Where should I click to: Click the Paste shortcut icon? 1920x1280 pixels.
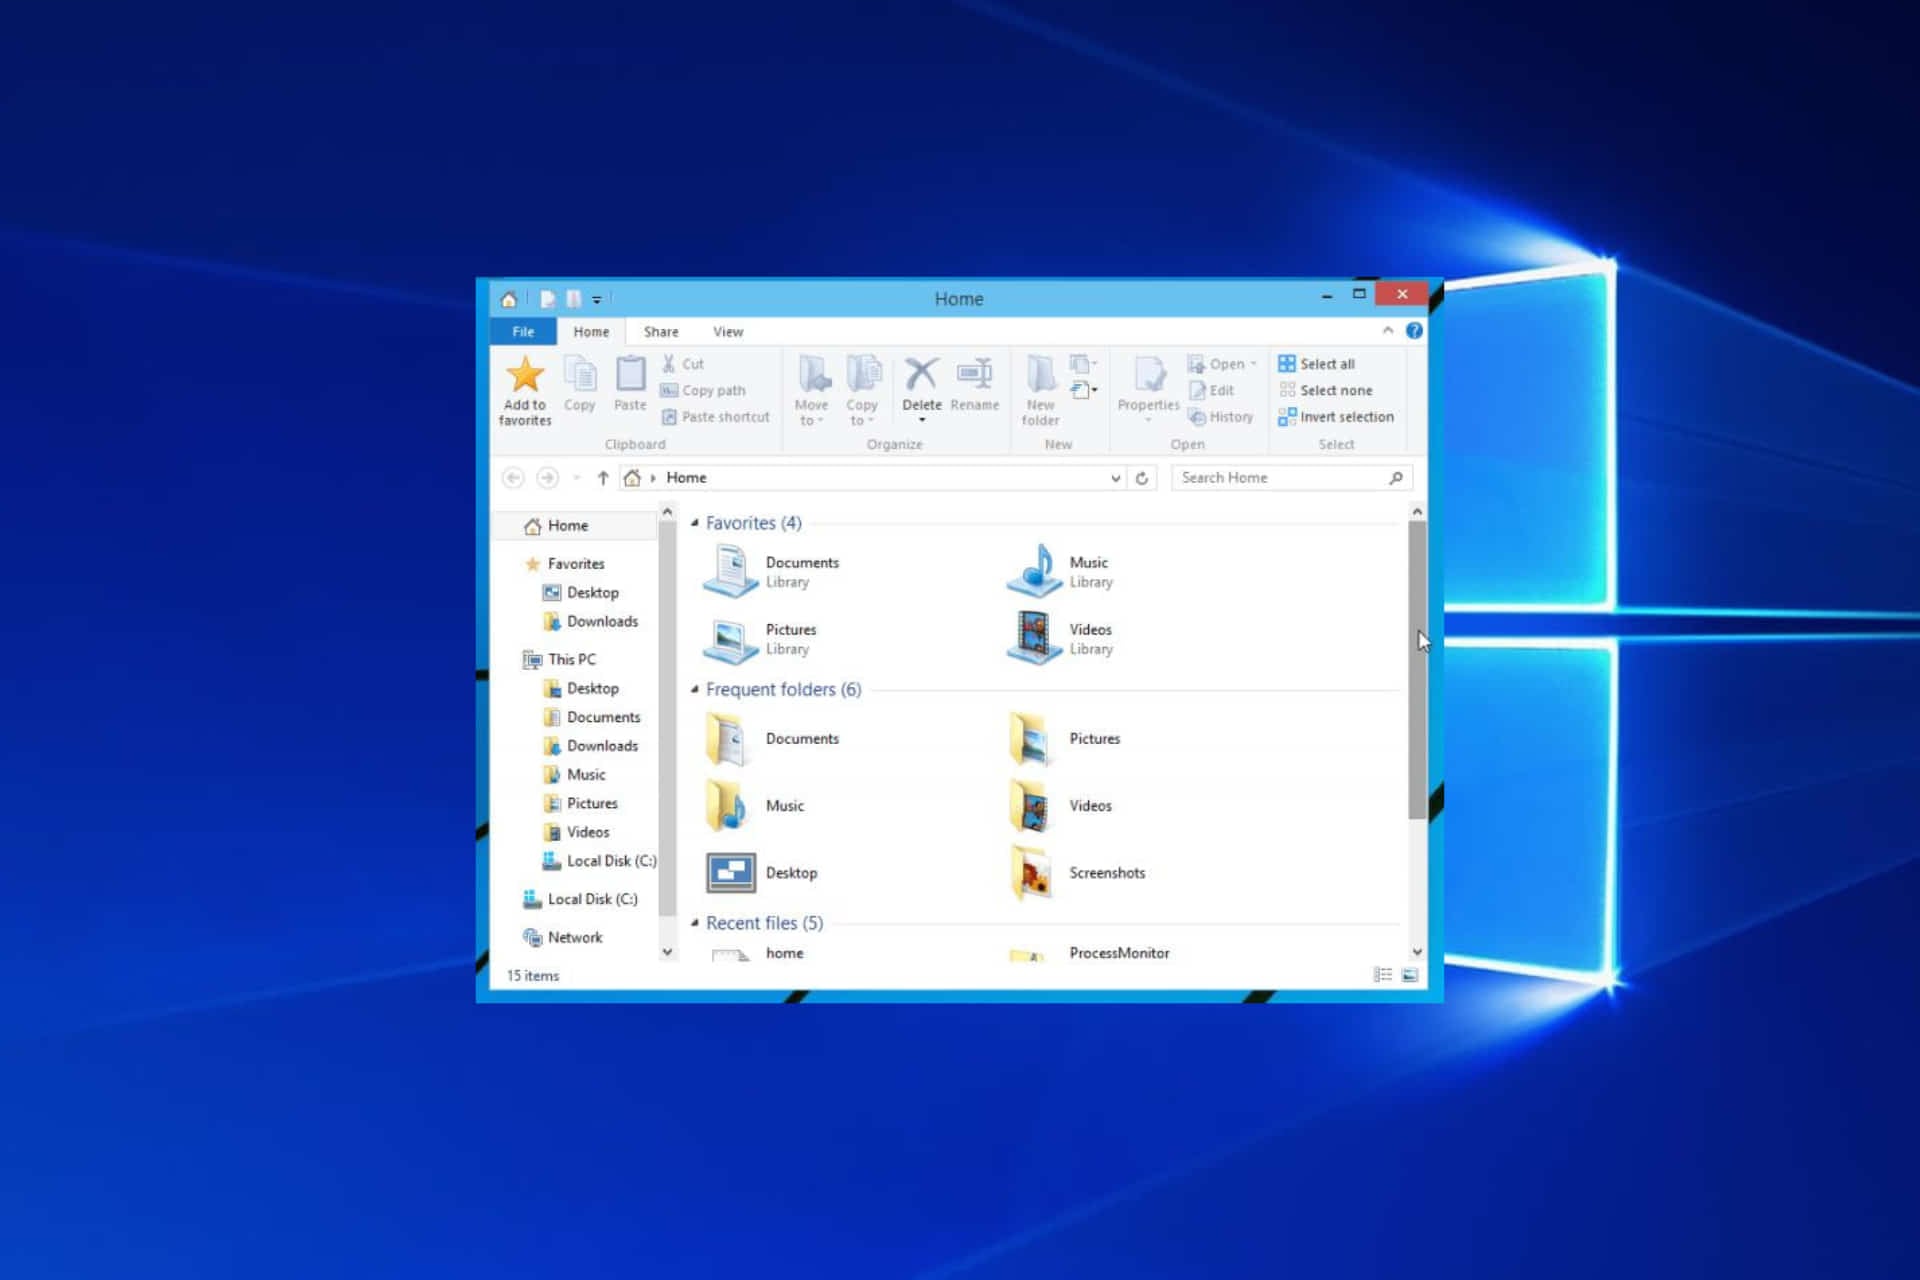tap(671, 417)
